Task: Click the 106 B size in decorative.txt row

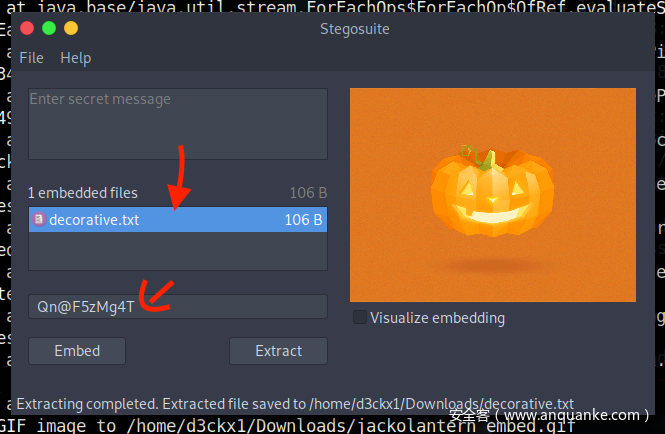Action: pyautogui.click(x=304, y=220)
